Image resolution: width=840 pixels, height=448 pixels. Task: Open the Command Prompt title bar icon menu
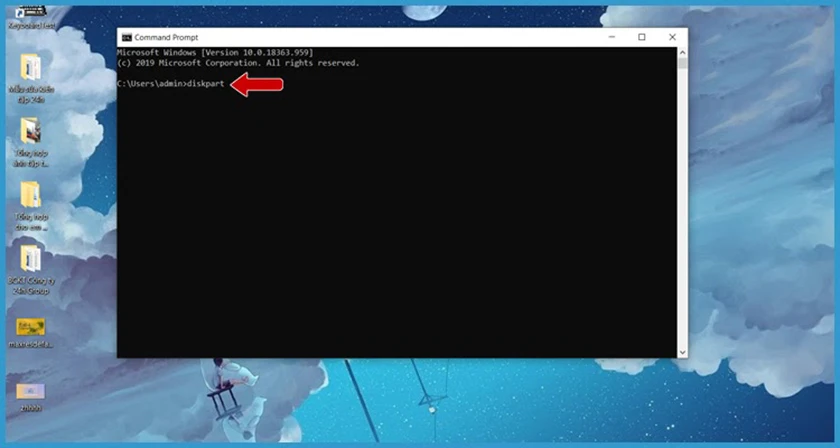127,38
